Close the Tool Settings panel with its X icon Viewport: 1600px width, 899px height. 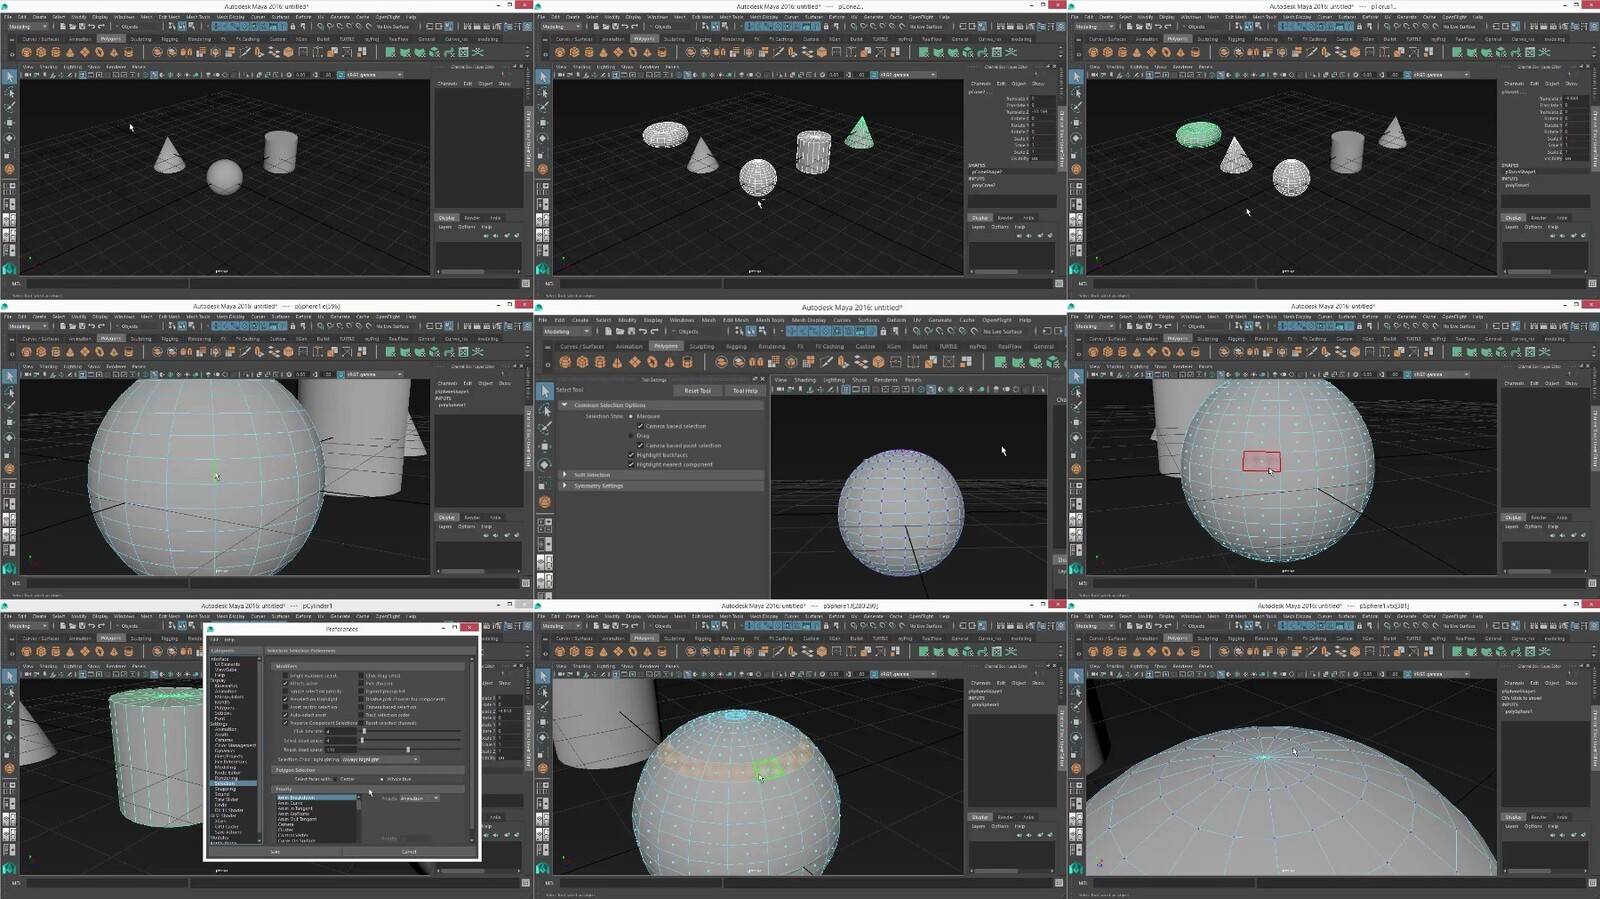click(x=763, y=379)
